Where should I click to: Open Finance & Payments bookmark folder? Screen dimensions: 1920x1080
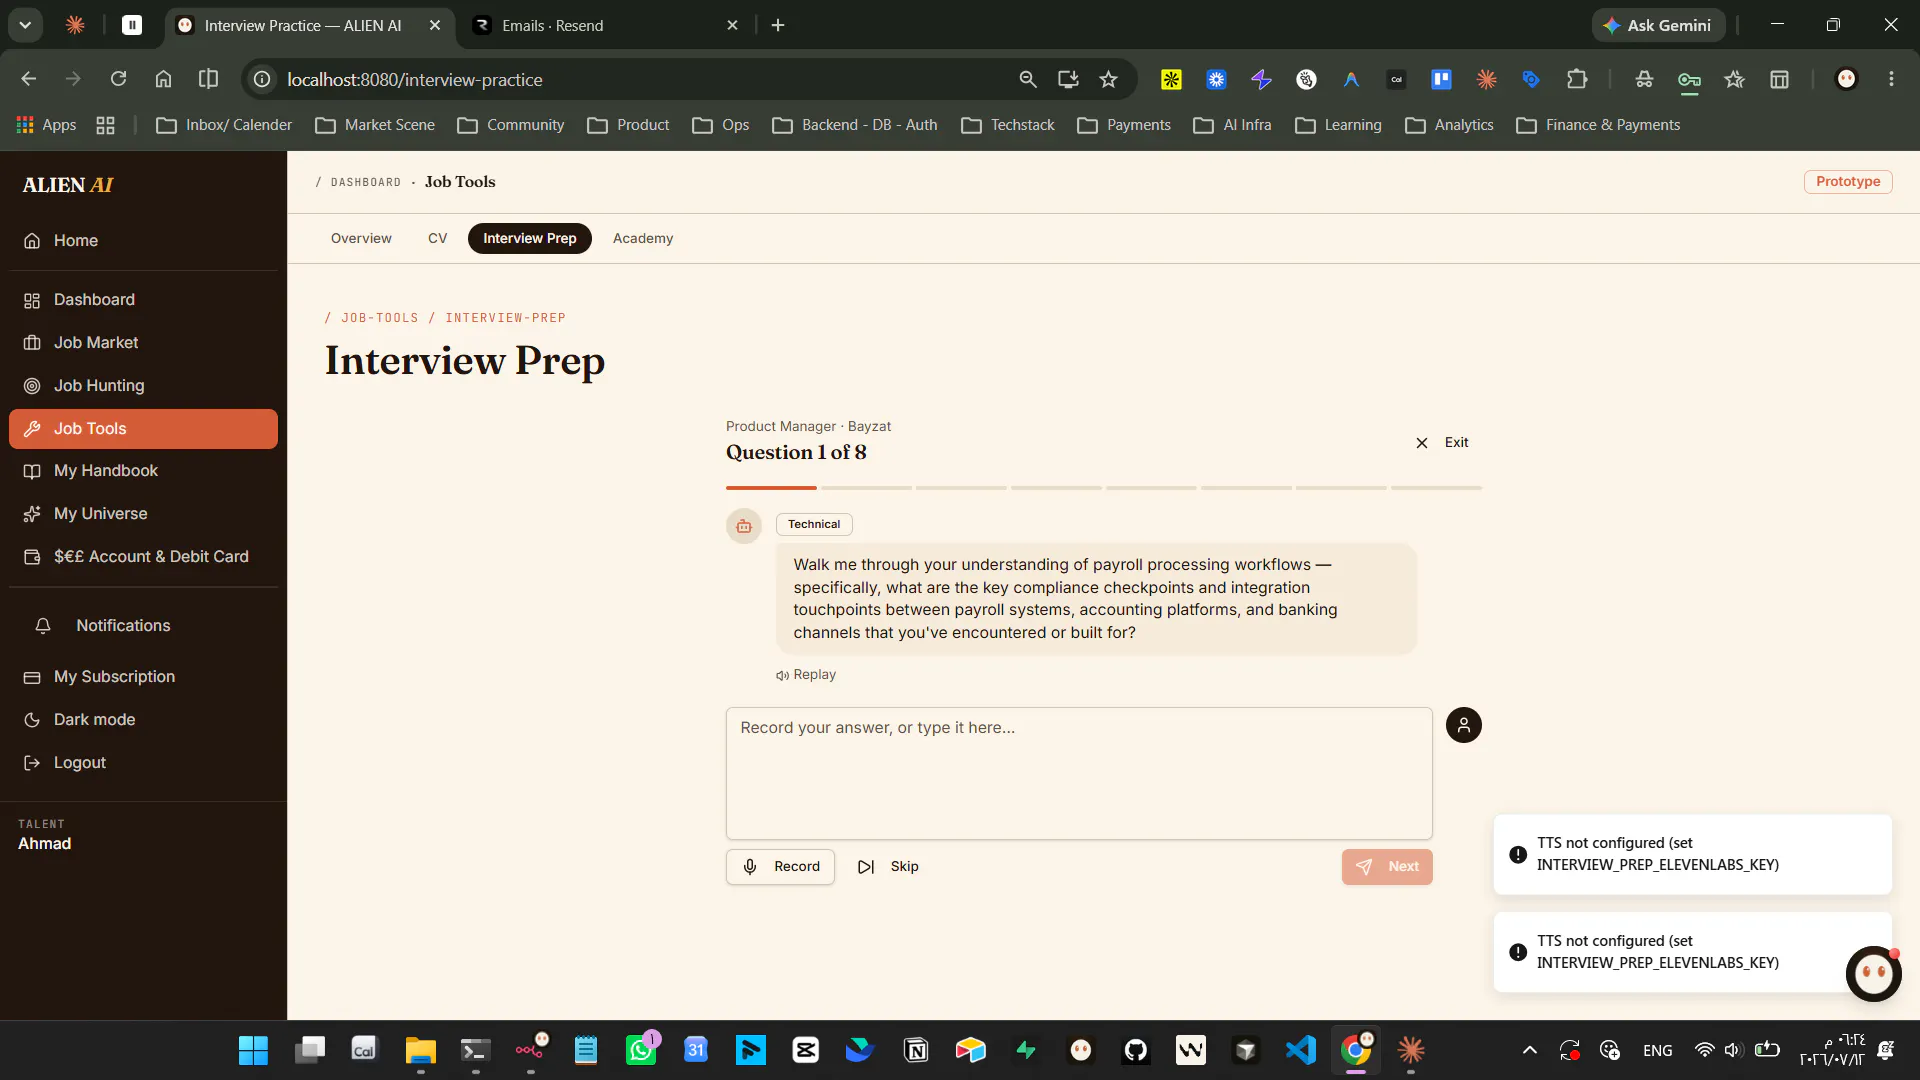[x=1598, y=126]
